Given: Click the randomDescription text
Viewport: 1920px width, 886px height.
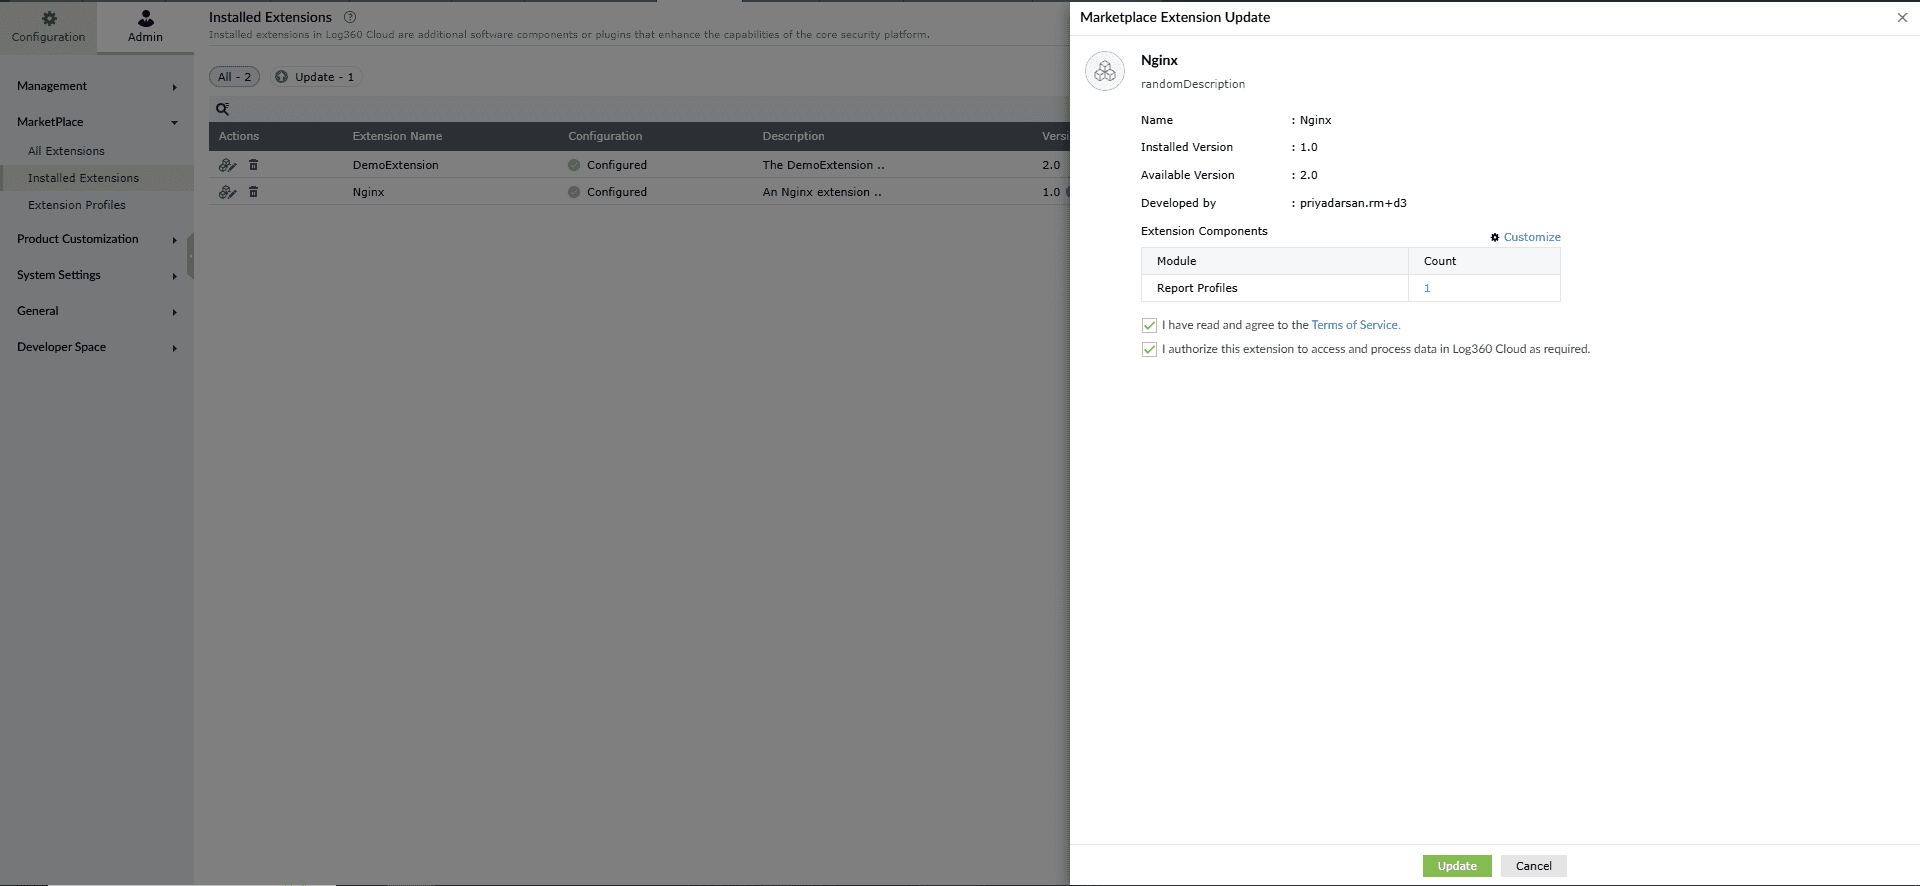Looking at the screenshot, I should (1193, 84).
